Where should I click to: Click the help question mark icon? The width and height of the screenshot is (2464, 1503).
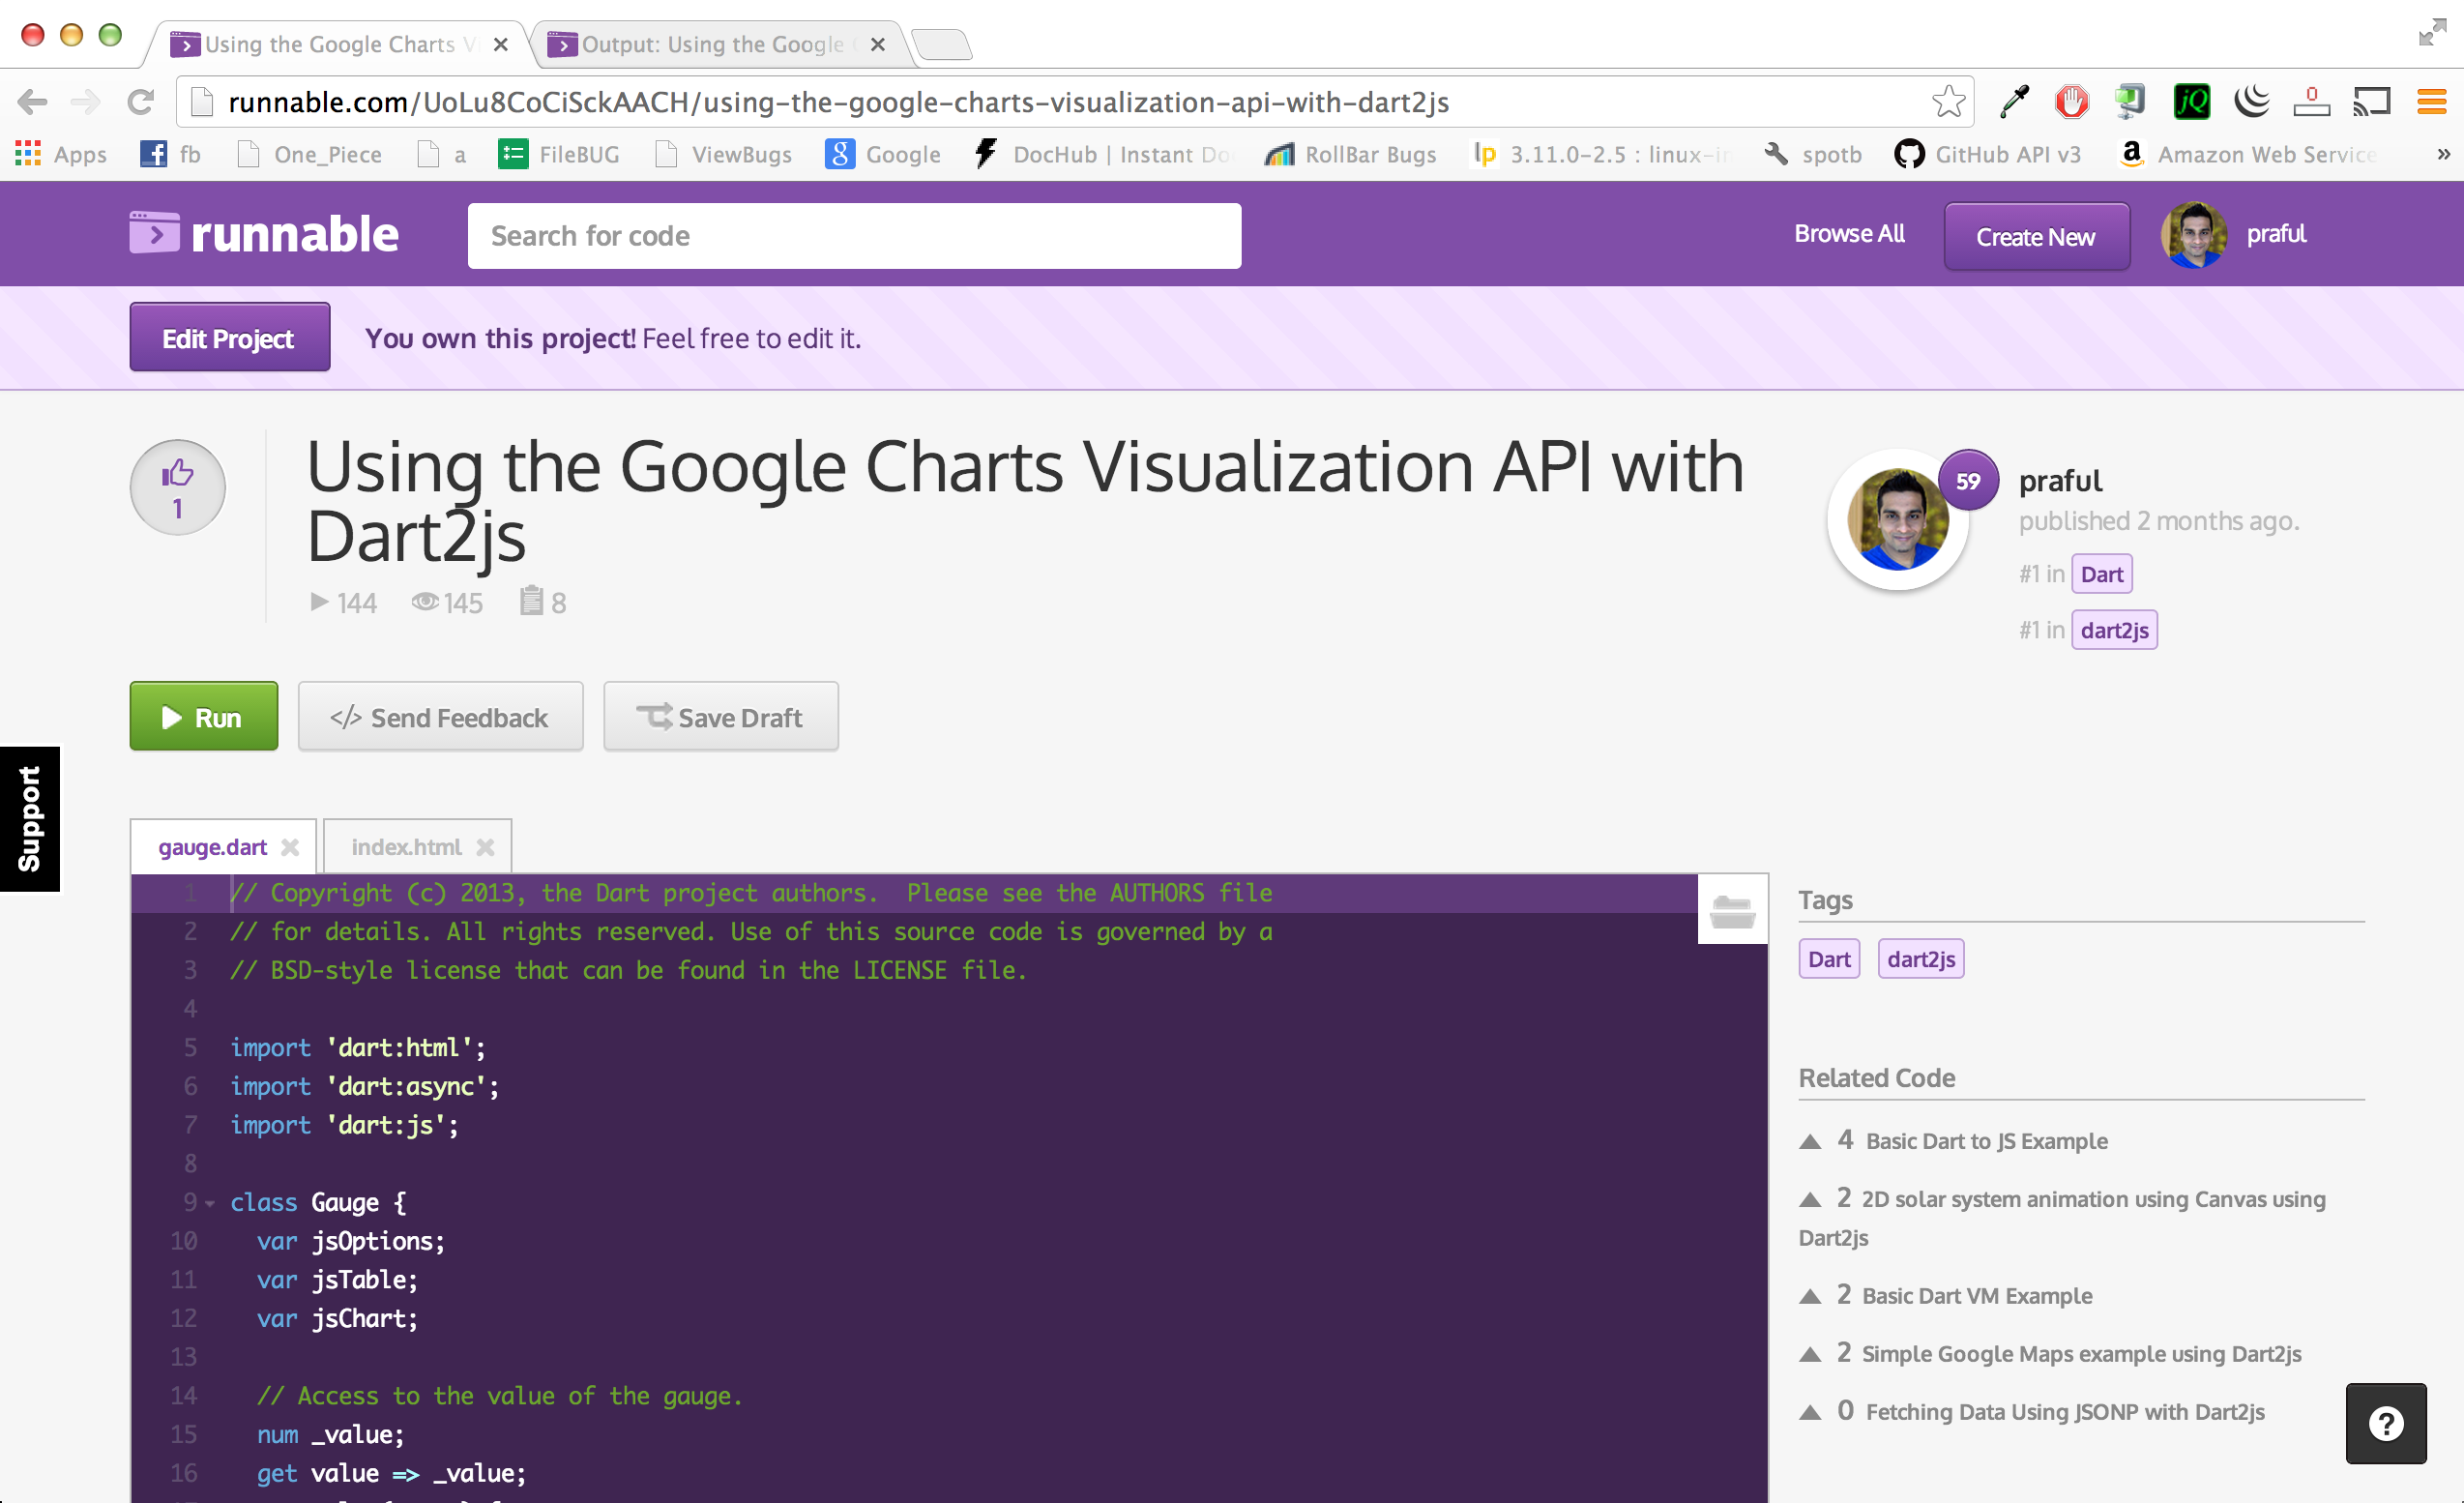pyautogui.click(x=2385, y=1423)
